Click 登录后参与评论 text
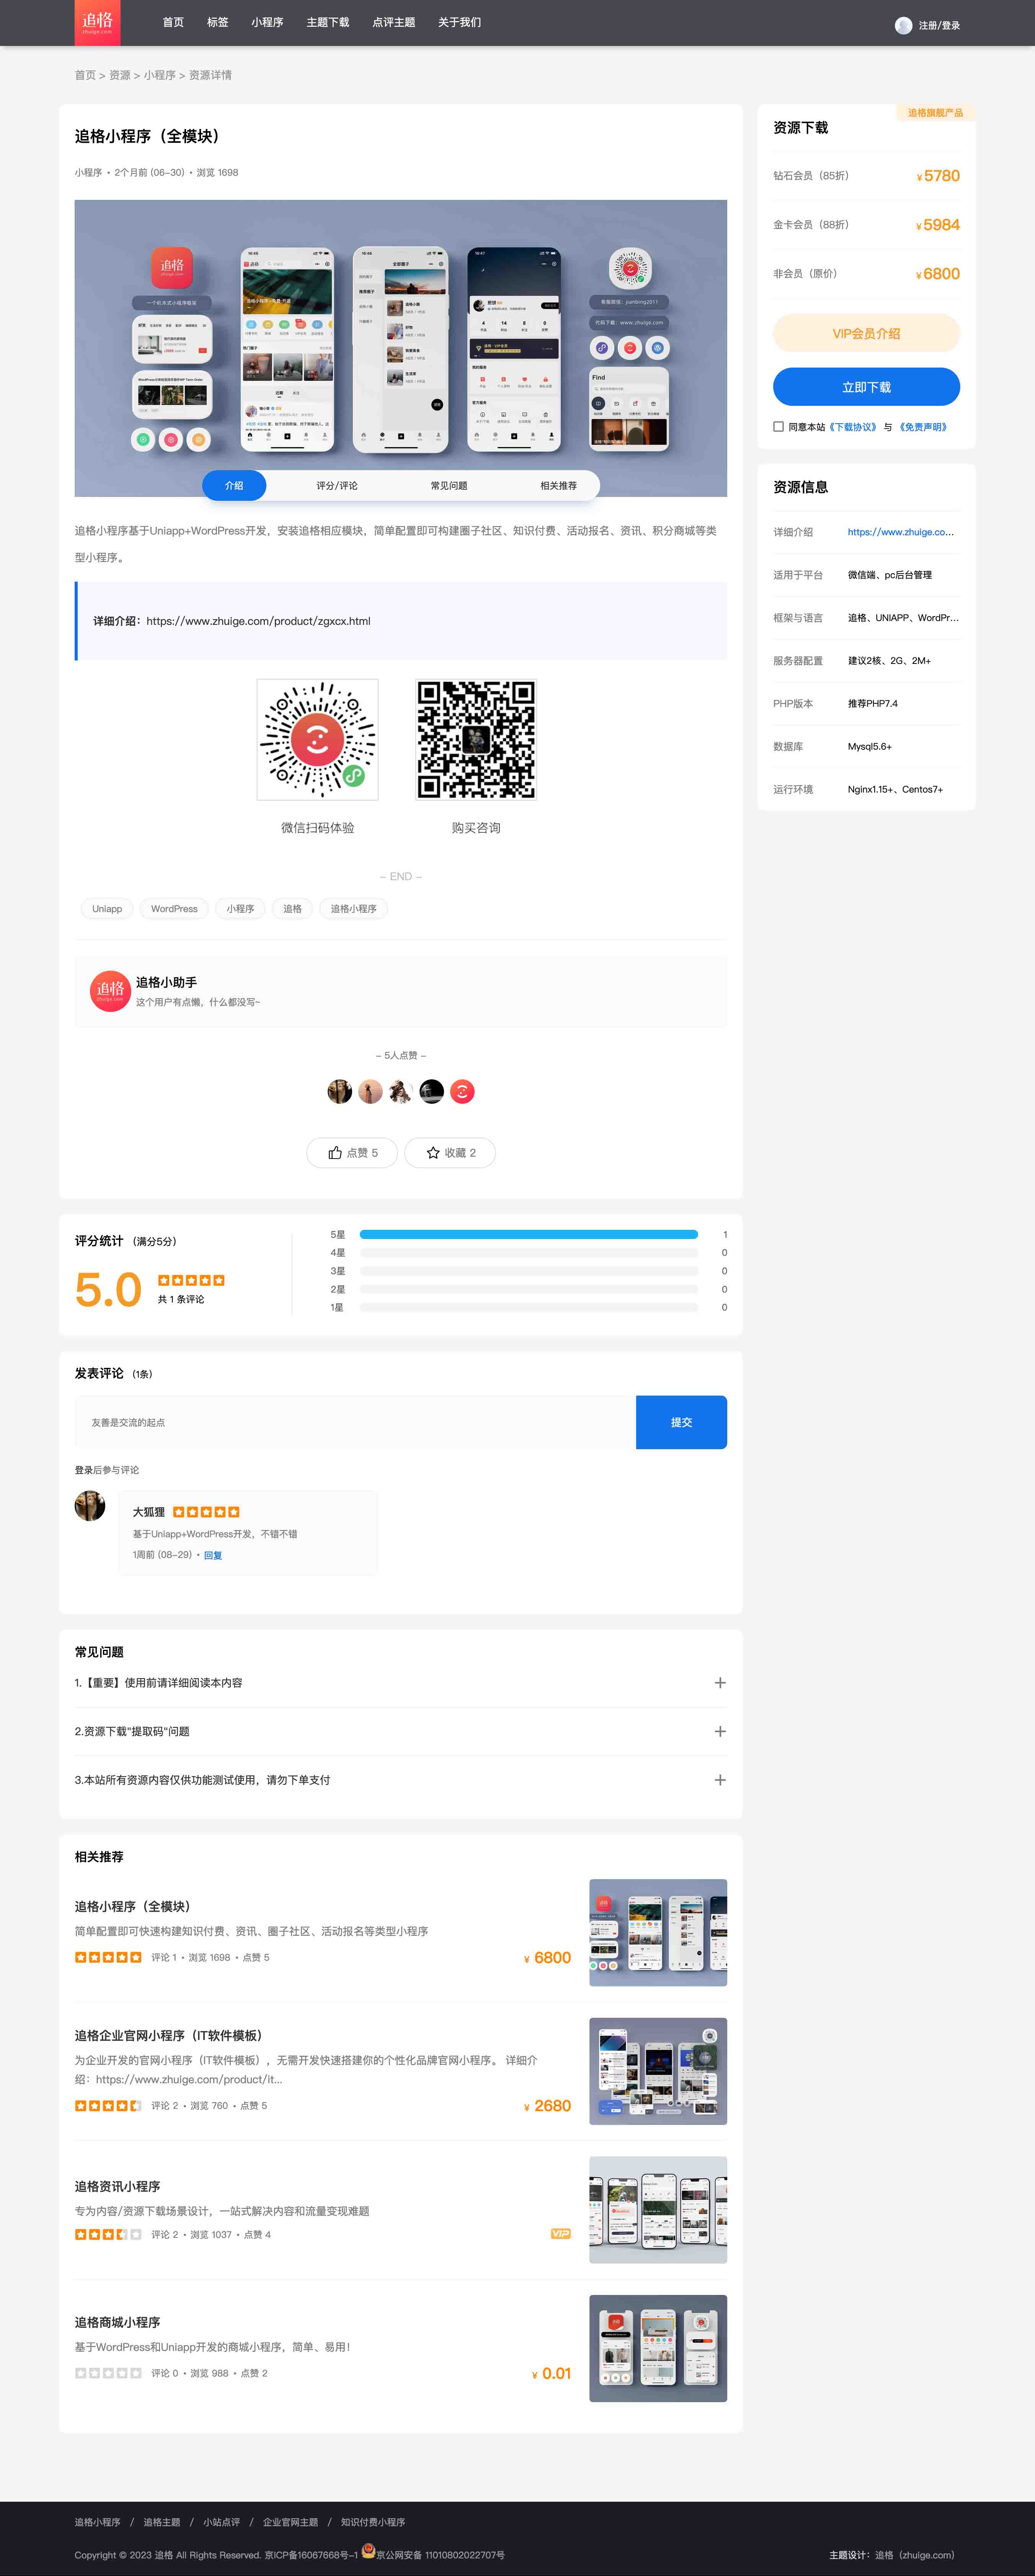This screenshot has height=2576, width=1035. coord(107,1470)
